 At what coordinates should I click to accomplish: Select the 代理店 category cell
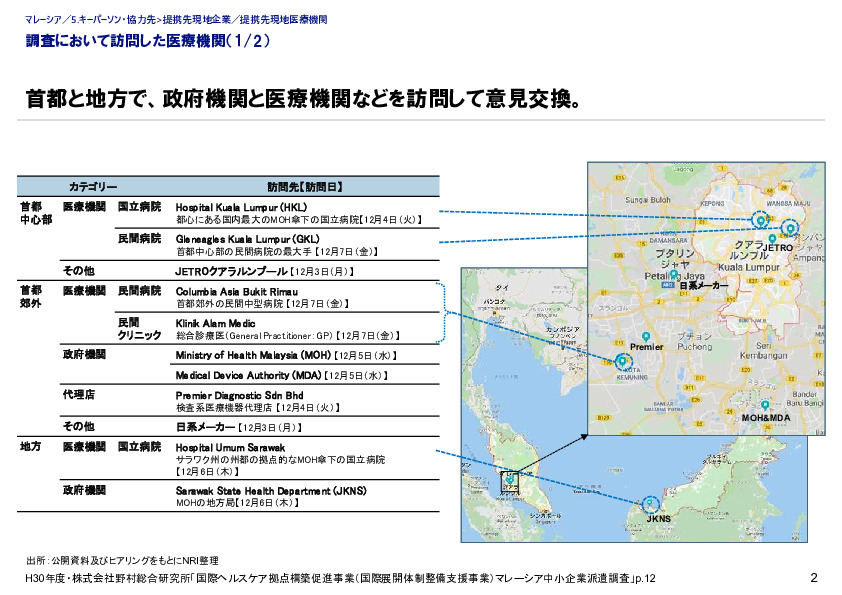(x=79, y=395)
